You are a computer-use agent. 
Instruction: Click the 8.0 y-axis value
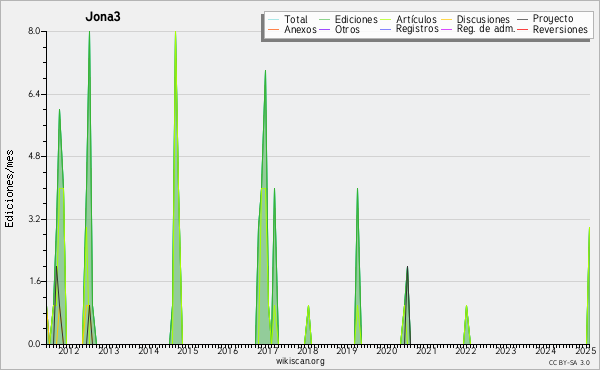(34, 31)
